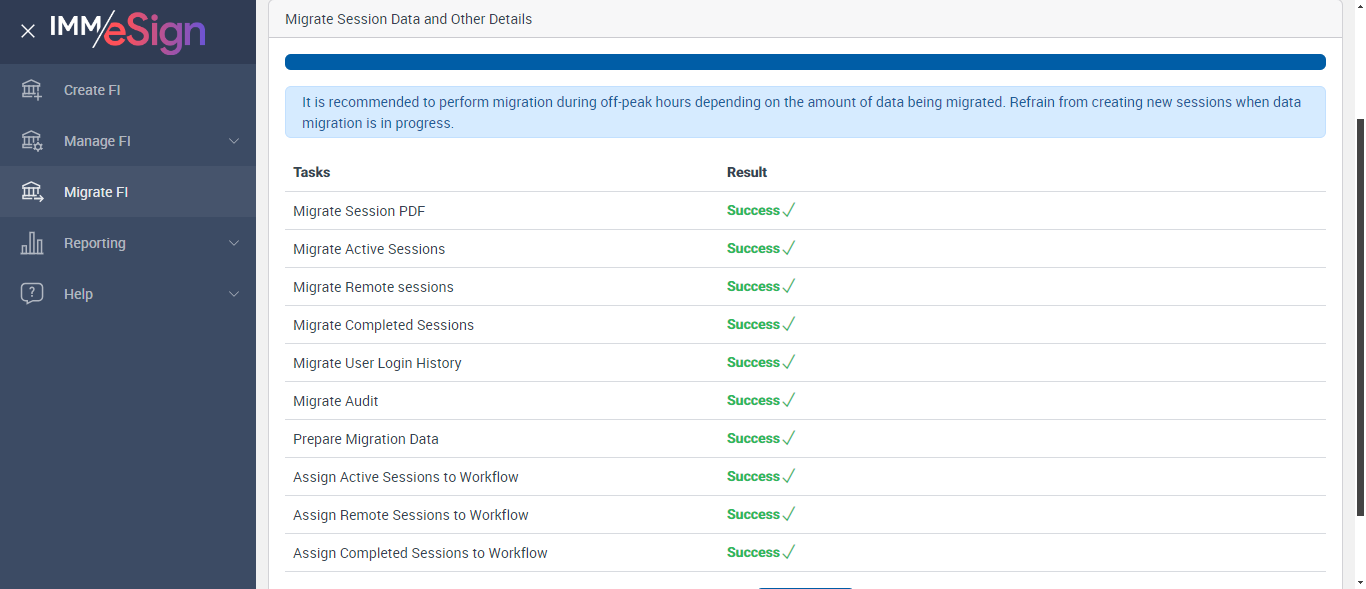The image size is (1366, 589).
Task: Click checkmark beside Migrate Audit result
Action: 789,400
